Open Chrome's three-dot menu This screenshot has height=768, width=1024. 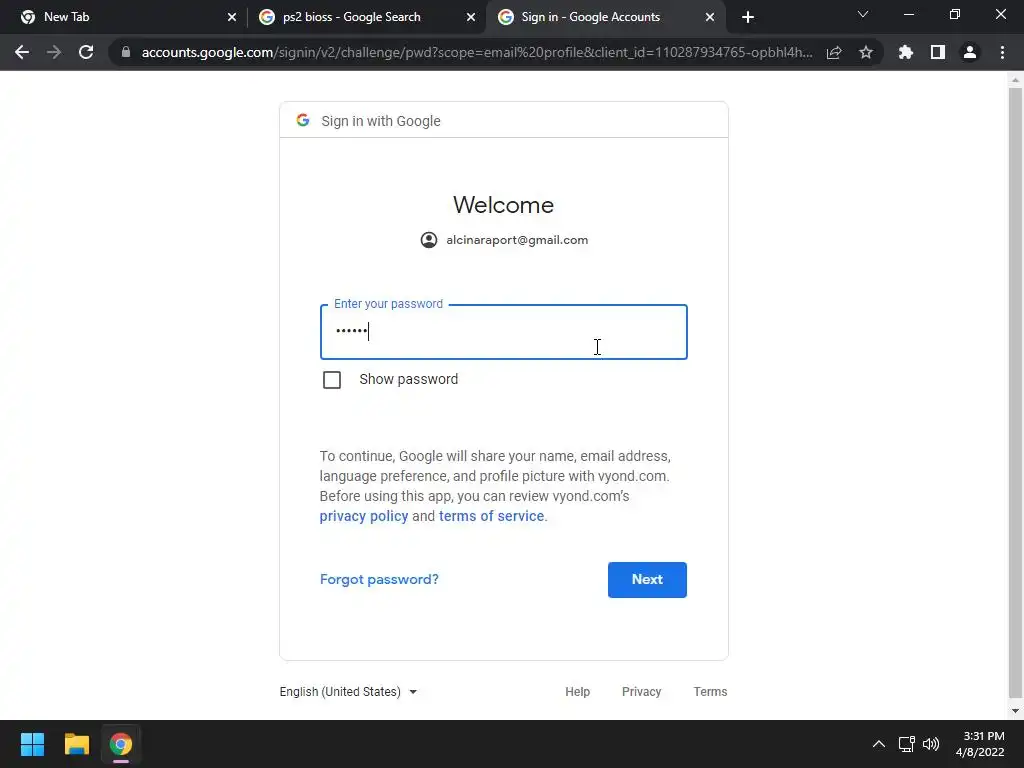coord(1002,52)
